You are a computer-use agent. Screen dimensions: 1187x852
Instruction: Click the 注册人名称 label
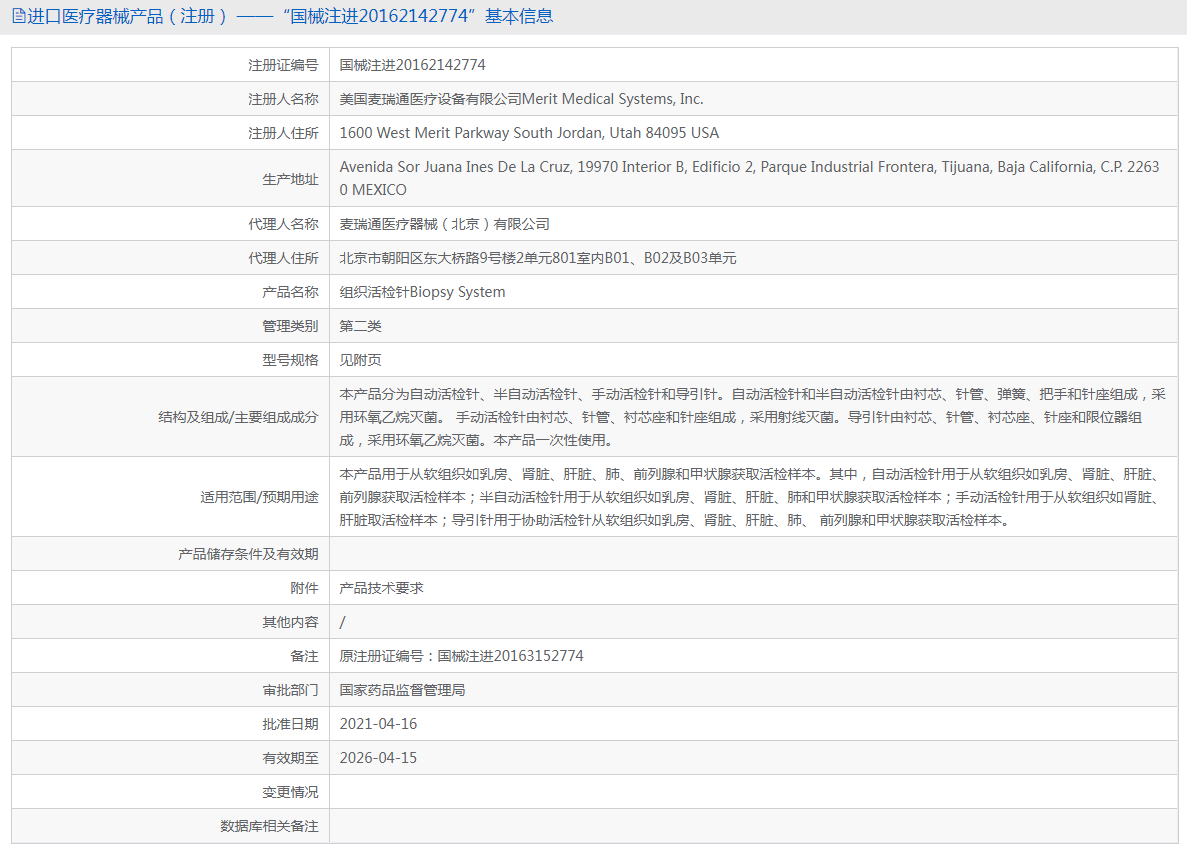coord(283,99)
